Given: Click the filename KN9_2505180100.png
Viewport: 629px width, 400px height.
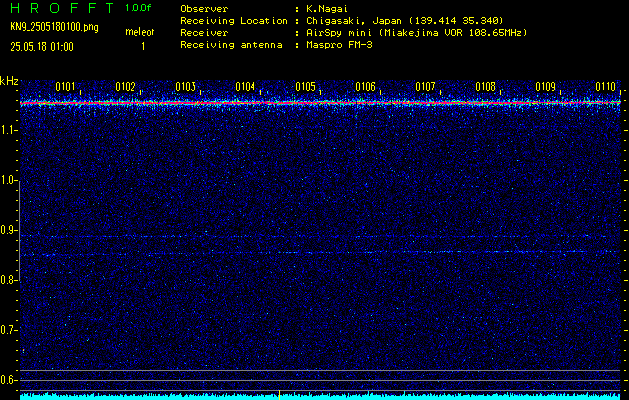Looking at the screenshot, I should 54,27.
